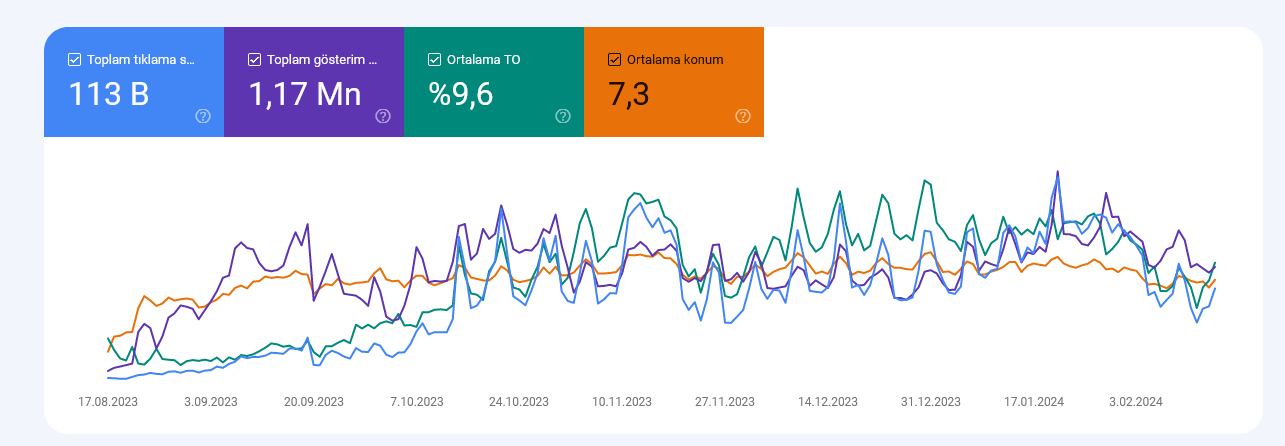Uncheck the Ortalama TO checkbox
This screenshot has width=1285, height=446.
(434, 59)
